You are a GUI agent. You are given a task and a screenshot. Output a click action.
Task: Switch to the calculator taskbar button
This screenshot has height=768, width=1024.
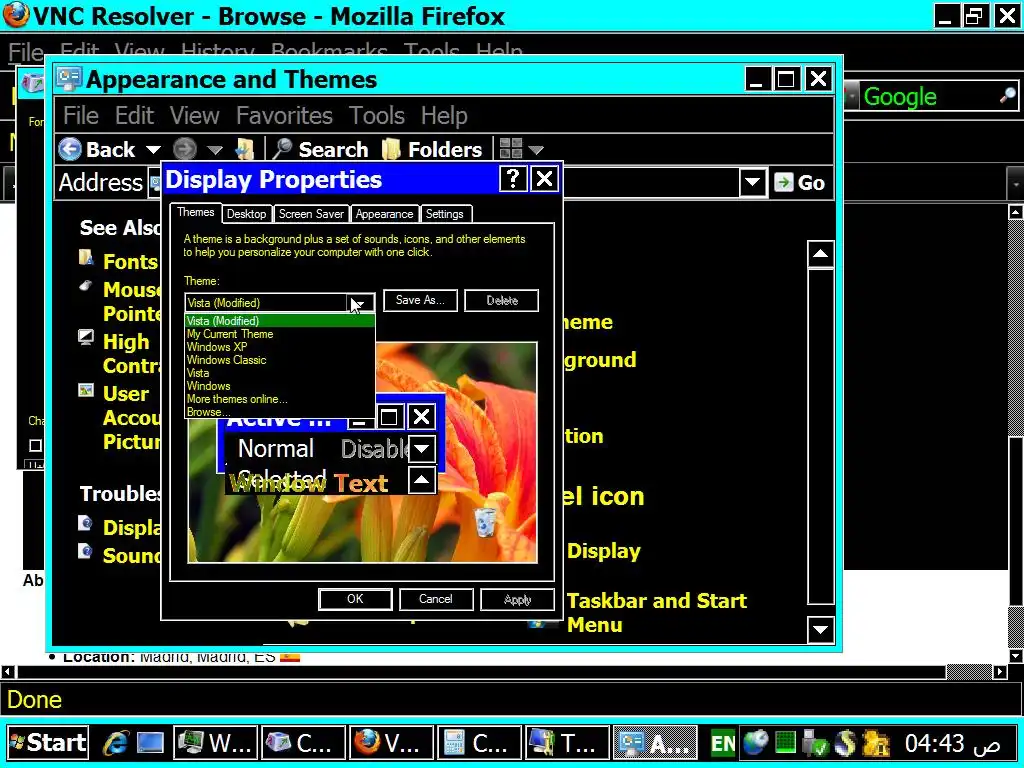pyautogui.click(x=480, y=743)
